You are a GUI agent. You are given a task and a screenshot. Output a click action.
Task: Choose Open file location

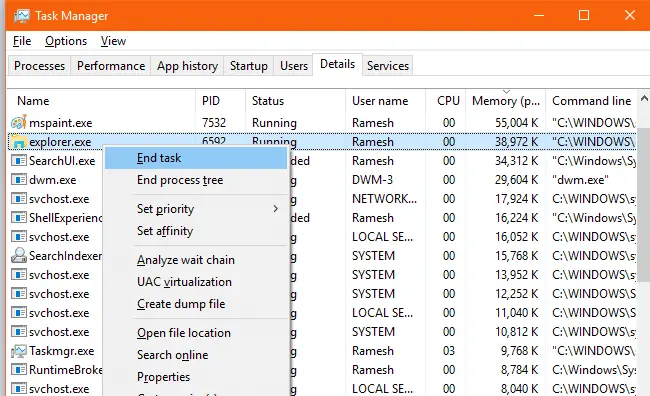pos(196,333)
